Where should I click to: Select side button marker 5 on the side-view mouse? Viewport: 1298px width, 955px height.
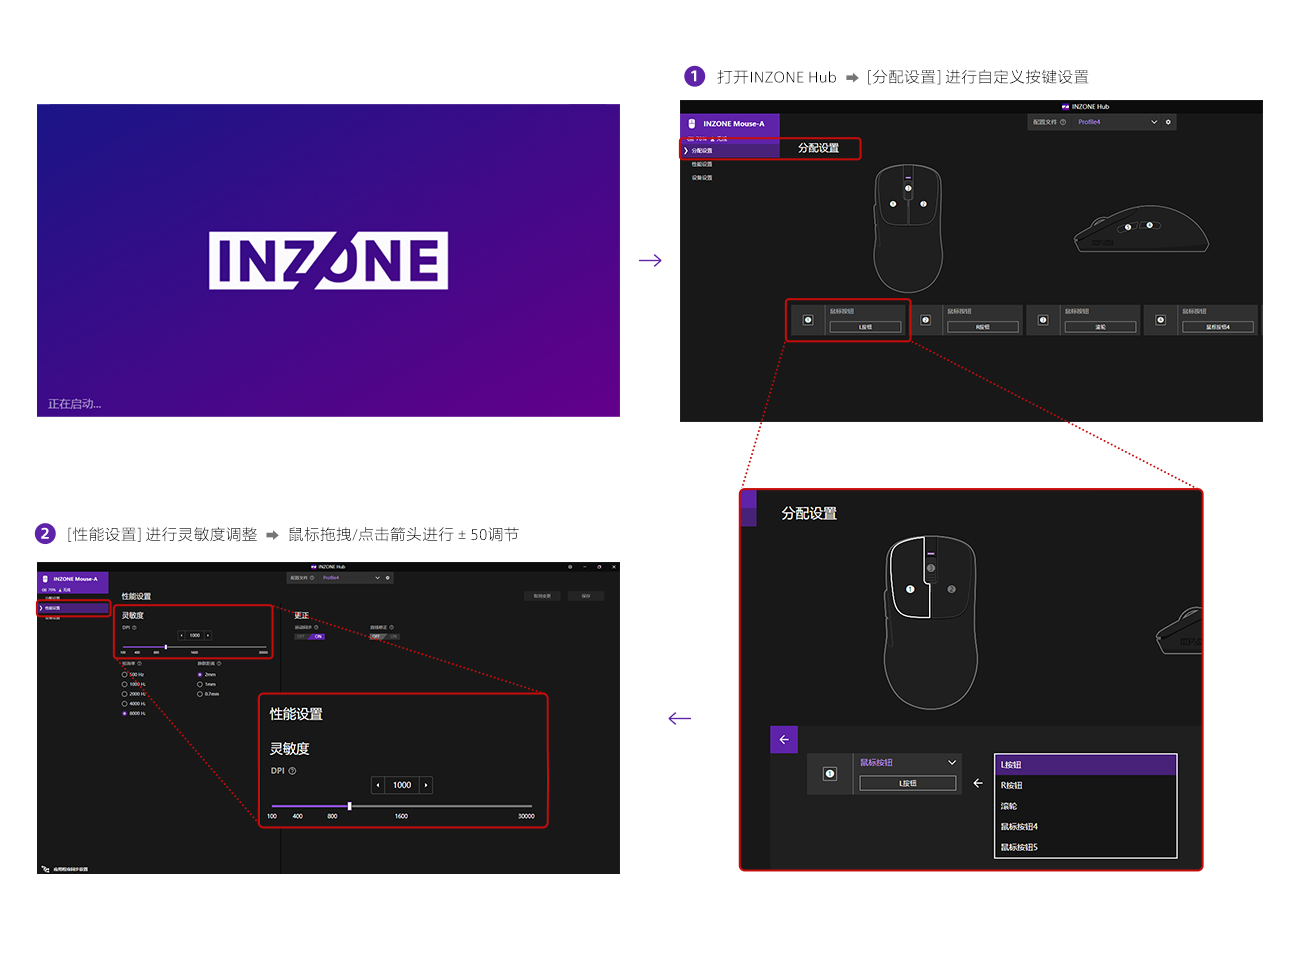(x=1128, y=227)
